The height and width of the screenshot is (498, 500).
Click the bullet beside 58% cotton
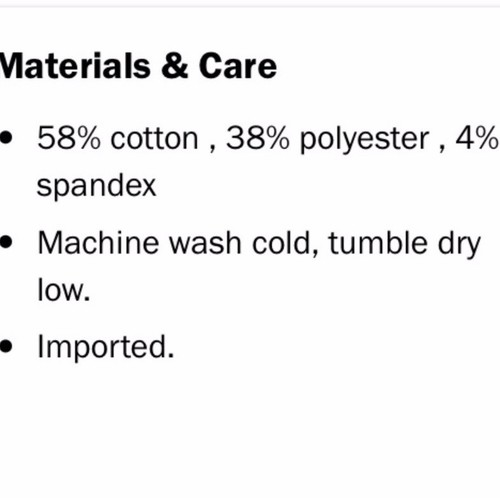click(6, 138)
